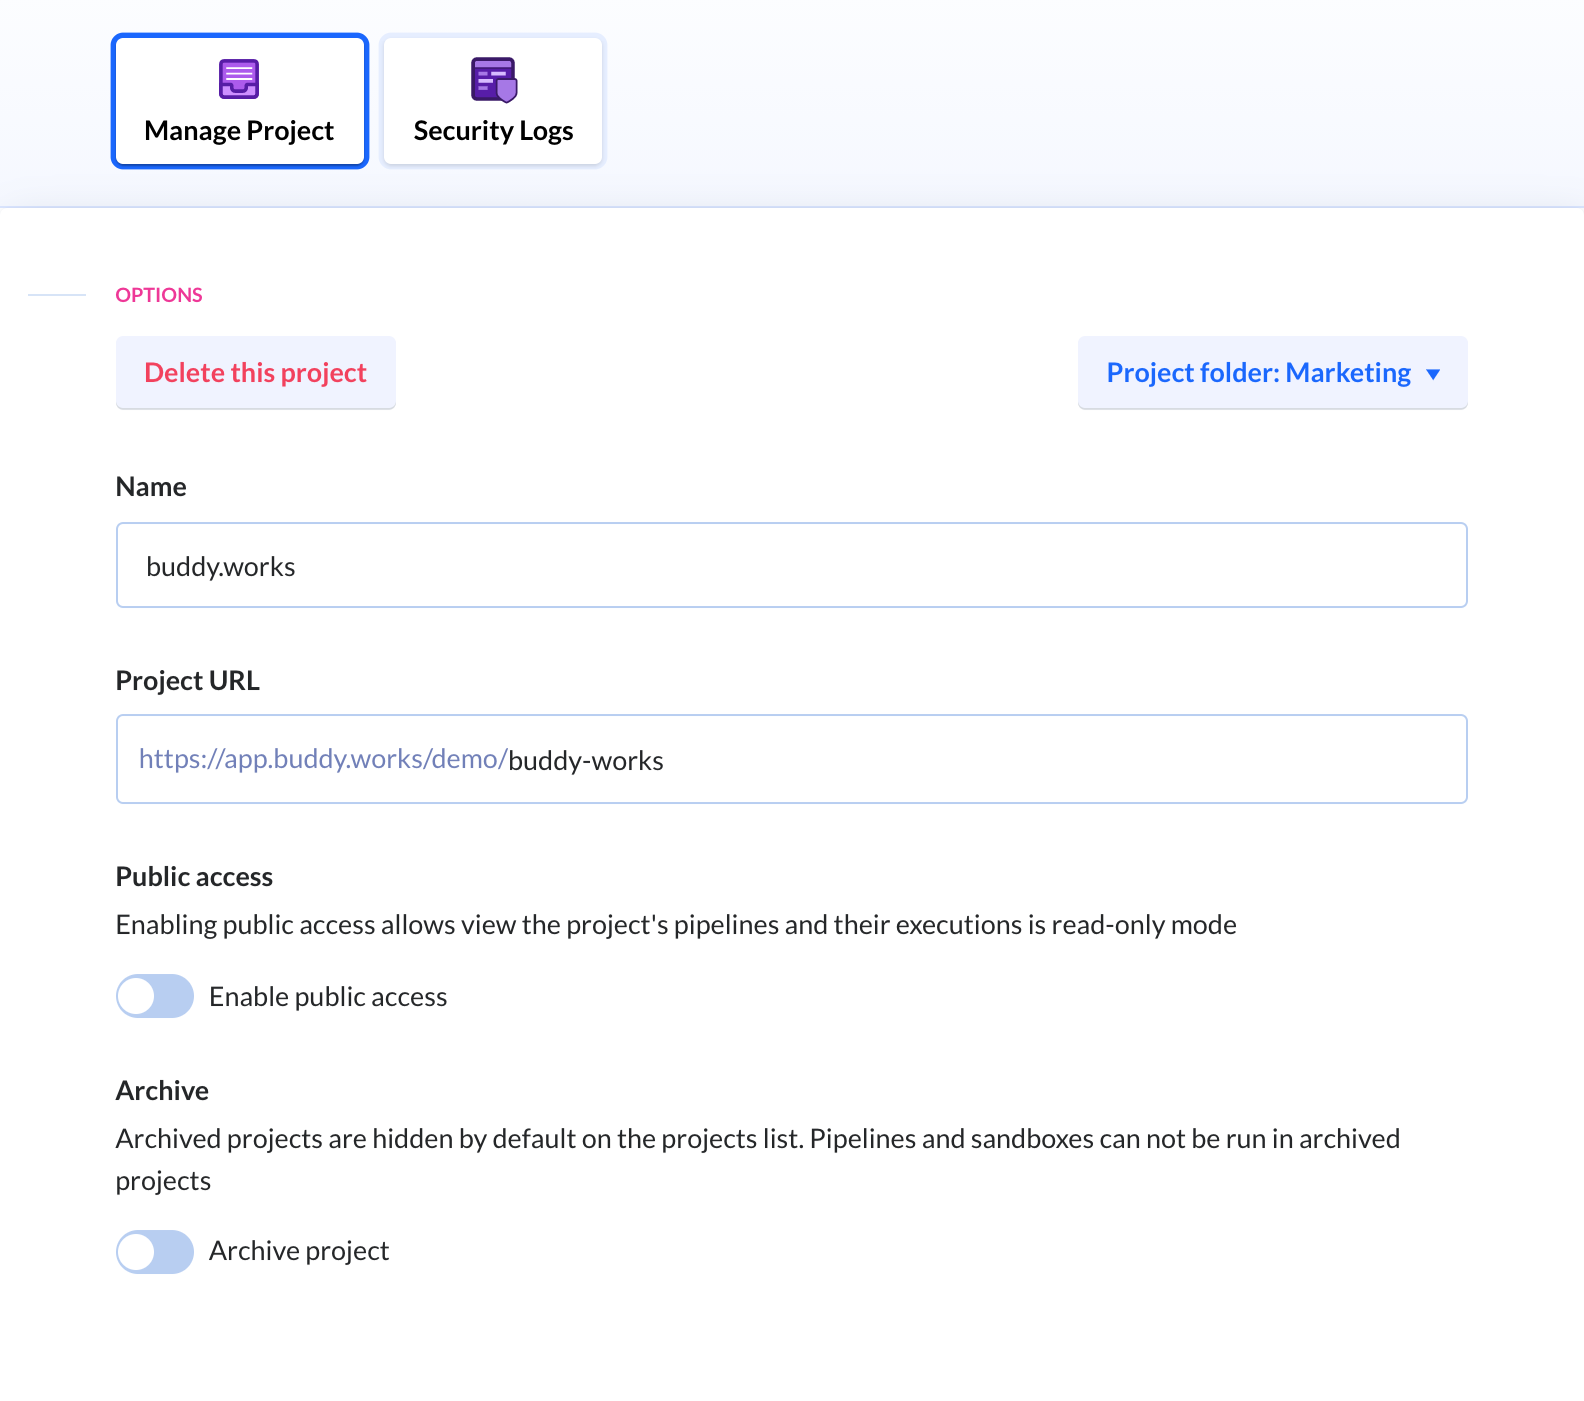Open the Security Logs tab label
The height and width of the screenshot is (1401, 1584).
(x=493, y=131)
